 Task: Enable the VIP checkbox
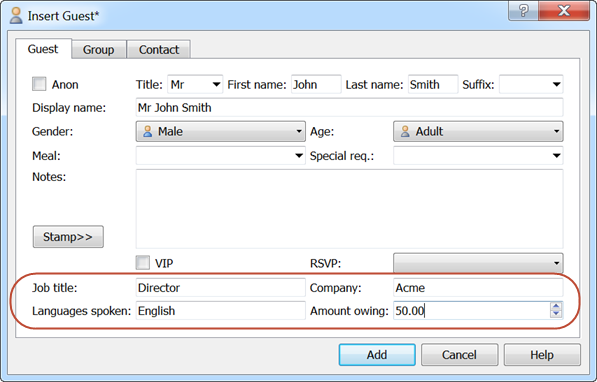coord(143,263)
